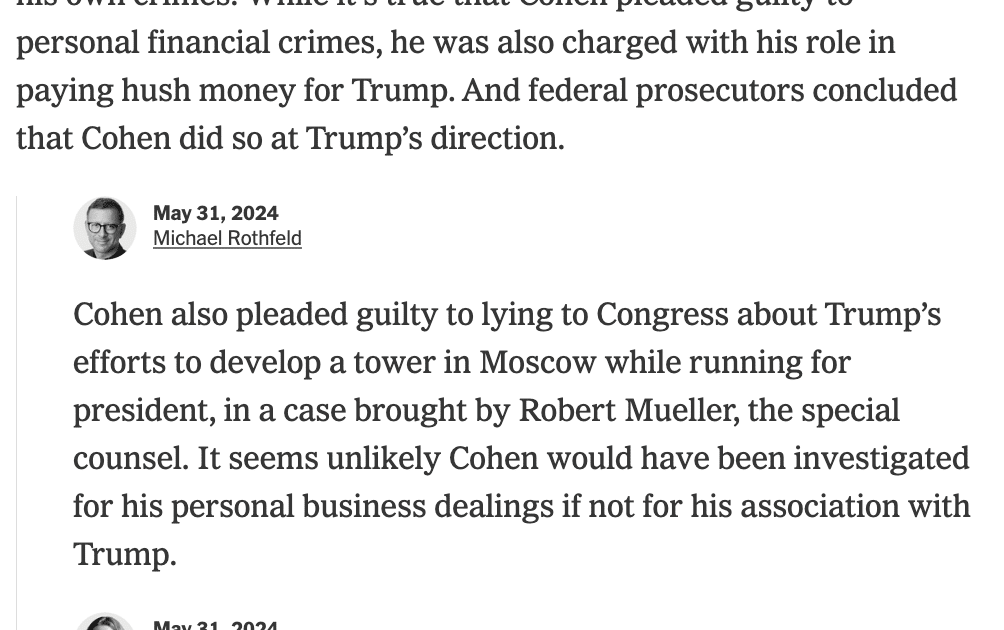Click the word "counsel." starting the fourth reply line
Image resolution: width=1004 pixels, height=630 pixels.
[130, 458]
